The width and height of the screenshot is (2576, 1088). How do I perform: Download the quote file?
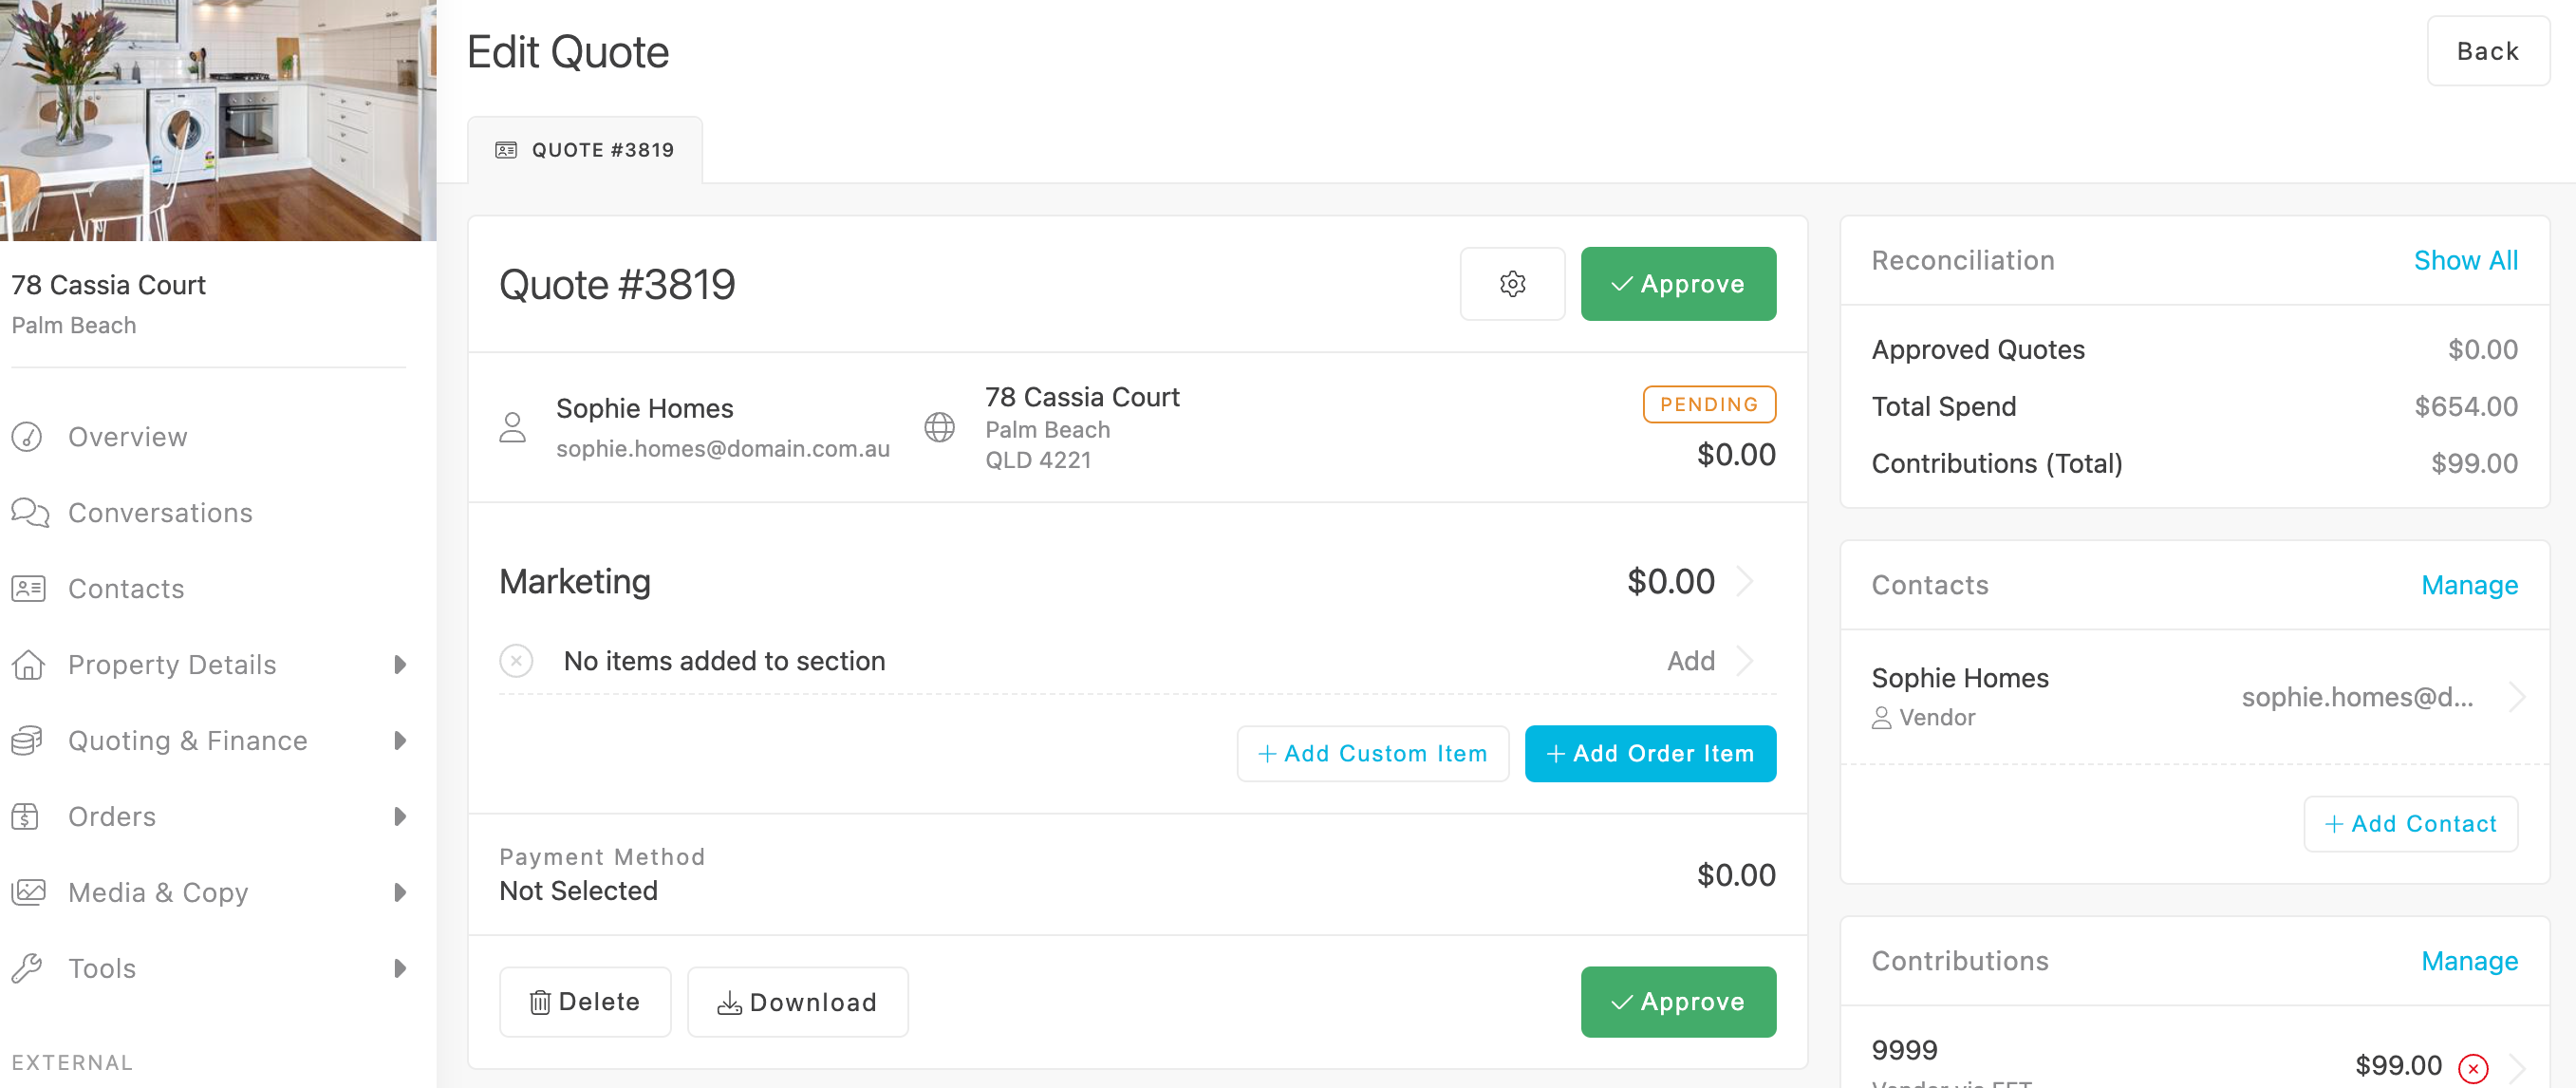click(x=797, y=1002)
